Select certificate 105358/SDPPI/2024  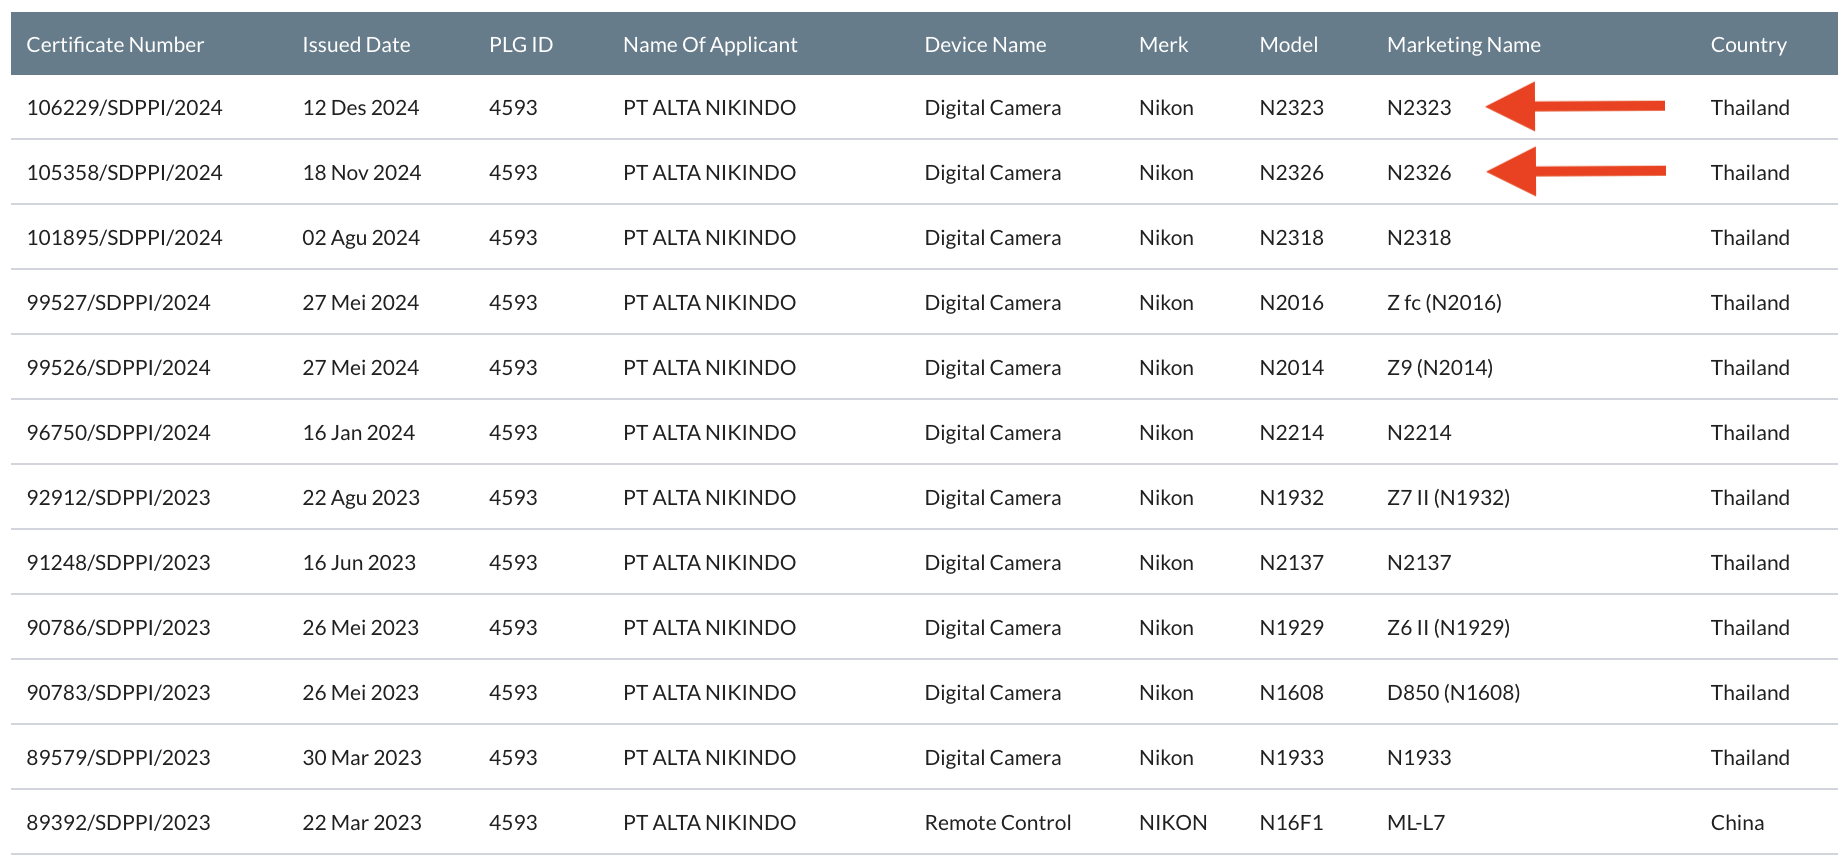pos(124,173)
